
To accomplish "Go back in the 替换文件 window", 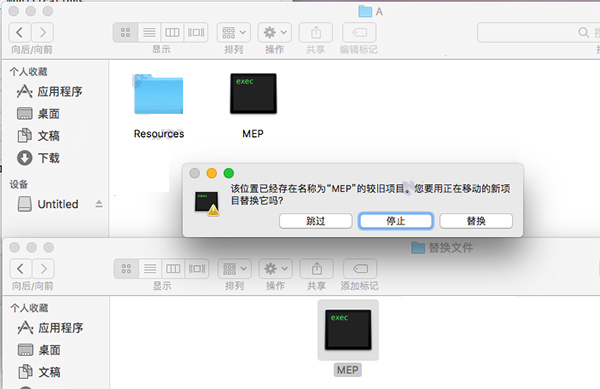I will click(21, 269).
